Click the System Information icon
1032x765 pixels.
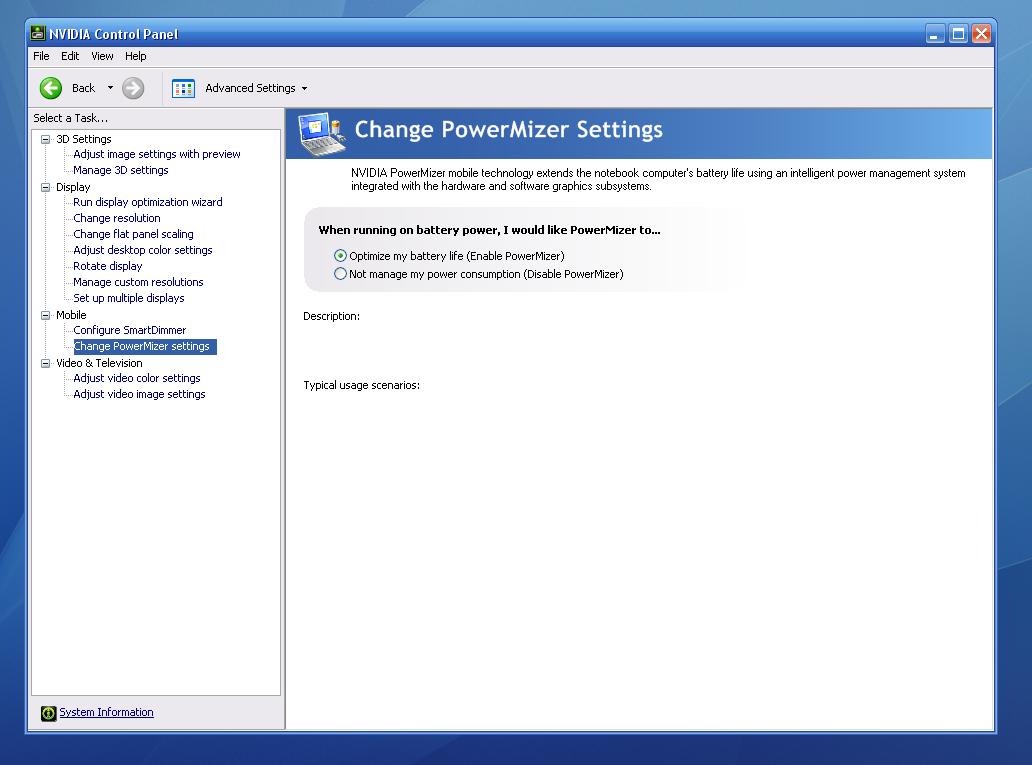click(x=49, y=713)
